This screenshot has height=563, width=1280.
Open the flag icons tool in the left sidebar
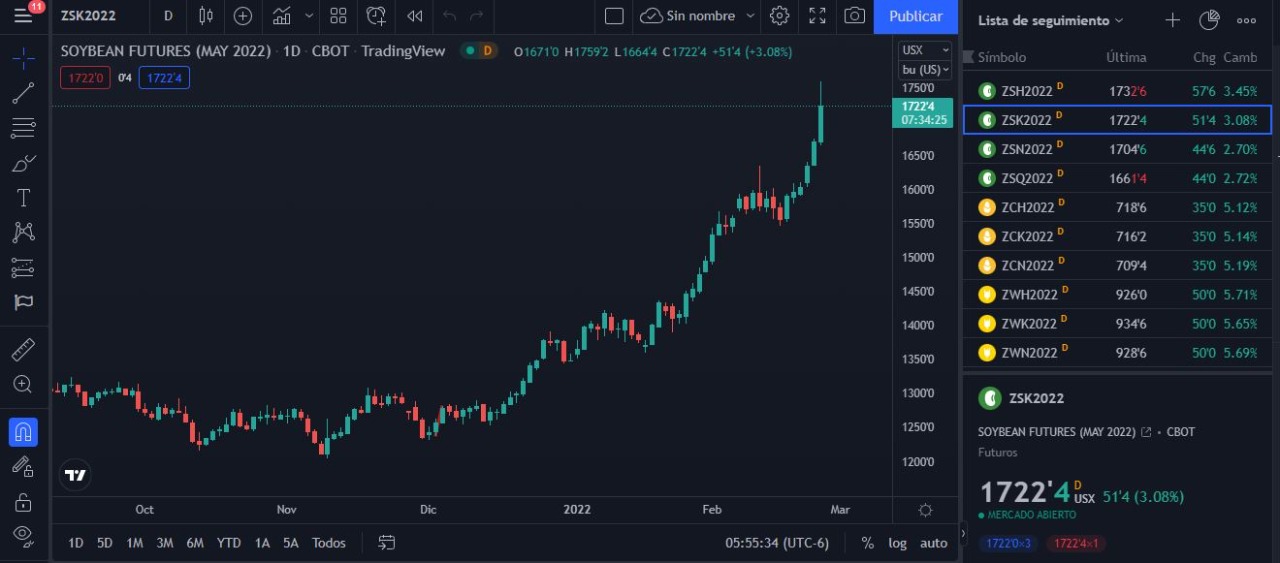23,301
